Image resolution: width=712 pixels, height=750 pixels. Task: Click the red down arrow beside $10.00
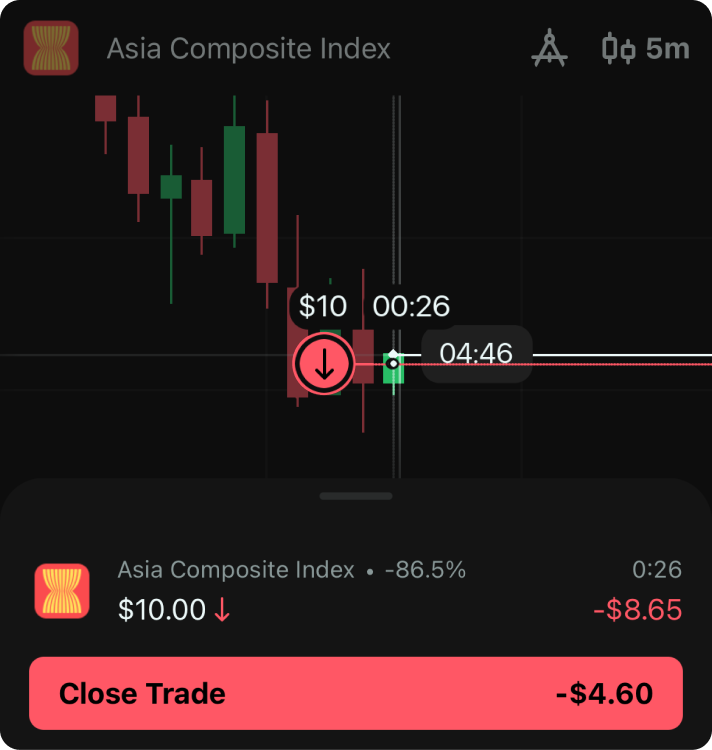222,610
